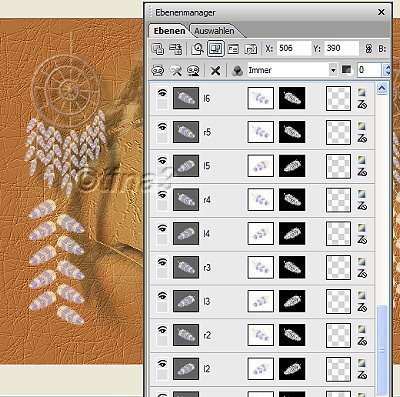
Task: Click the chain link icon beside Y field
Action: 368,49
